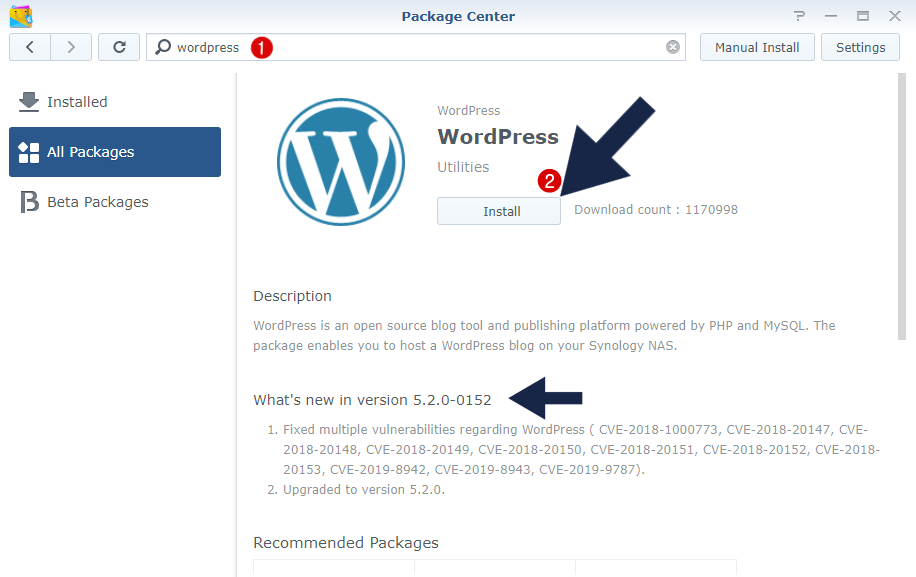Click the Utilities category label

click(x=463, y=167)
